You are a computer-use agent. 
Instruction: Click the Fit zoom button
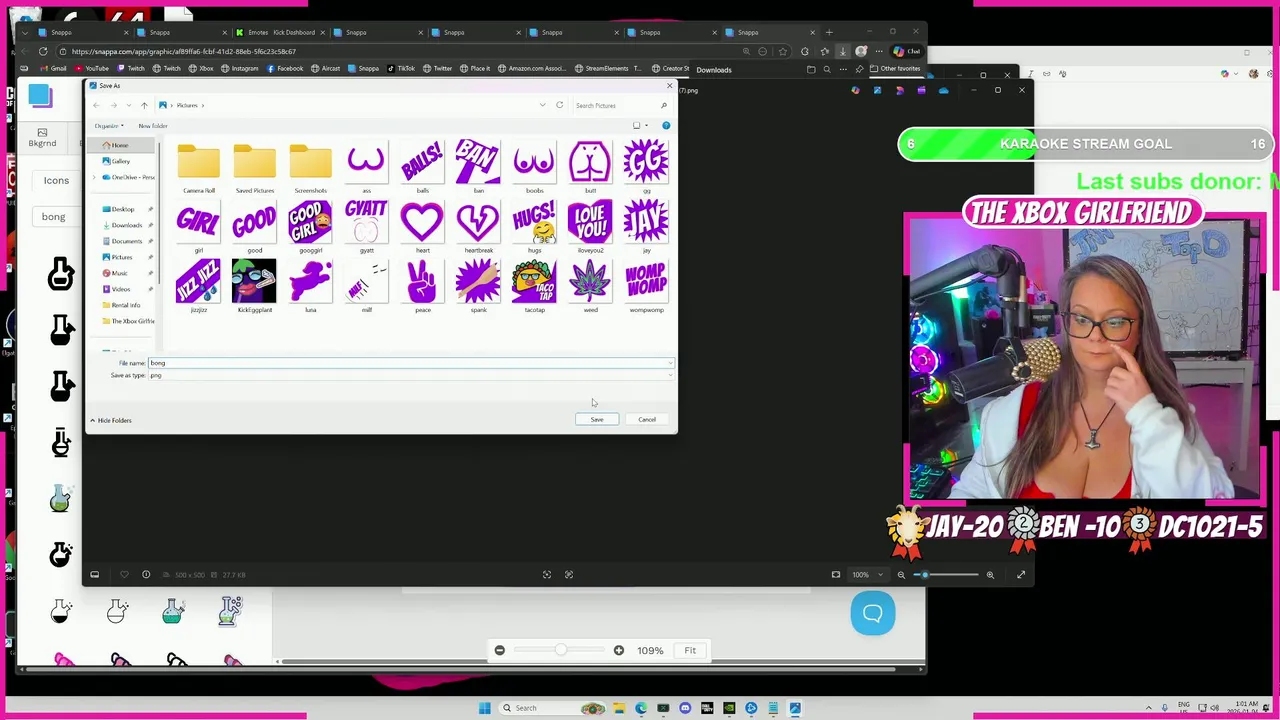[x=690, y=650]
